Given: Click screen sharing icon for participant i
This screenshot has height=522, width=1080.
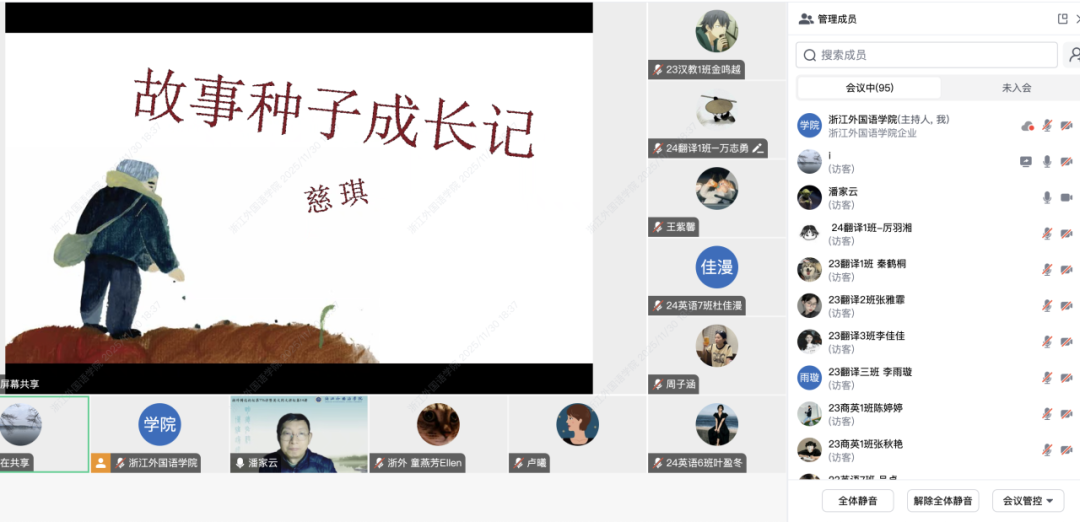Looking at the screenshot, I should coord(1026,162).
